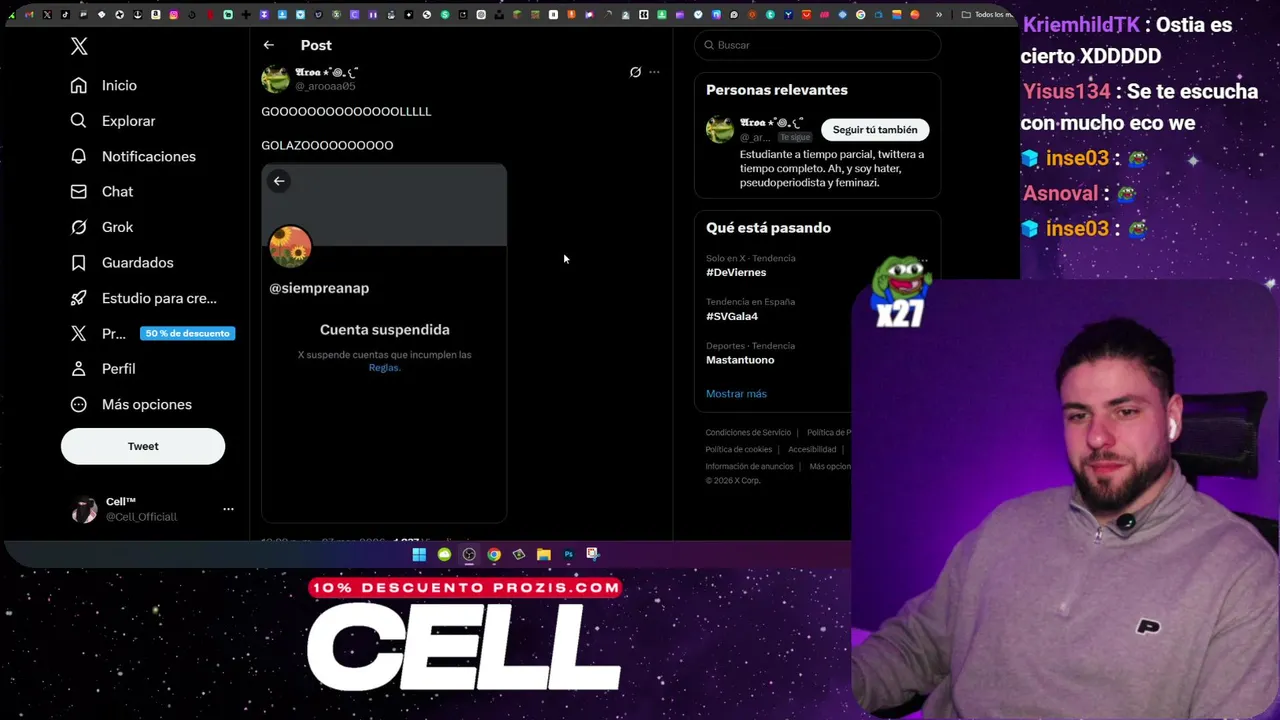
Task: Open Notificaciones in the sidebar
Action: [x=133, y=156]
